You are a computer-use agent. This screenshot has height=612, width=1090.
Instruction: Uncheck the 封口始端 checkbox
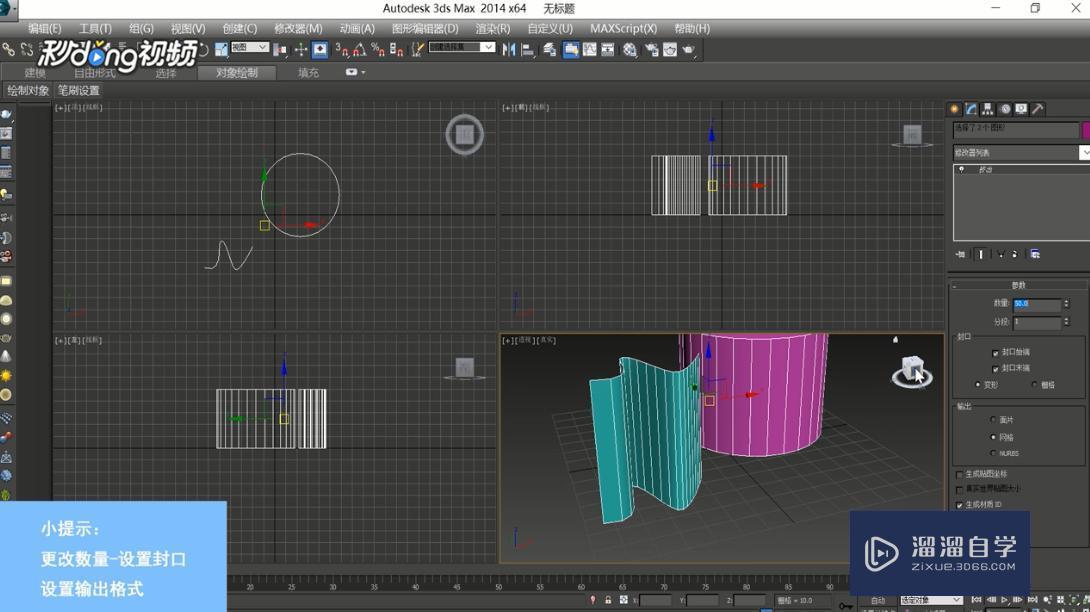coord(996,353)
